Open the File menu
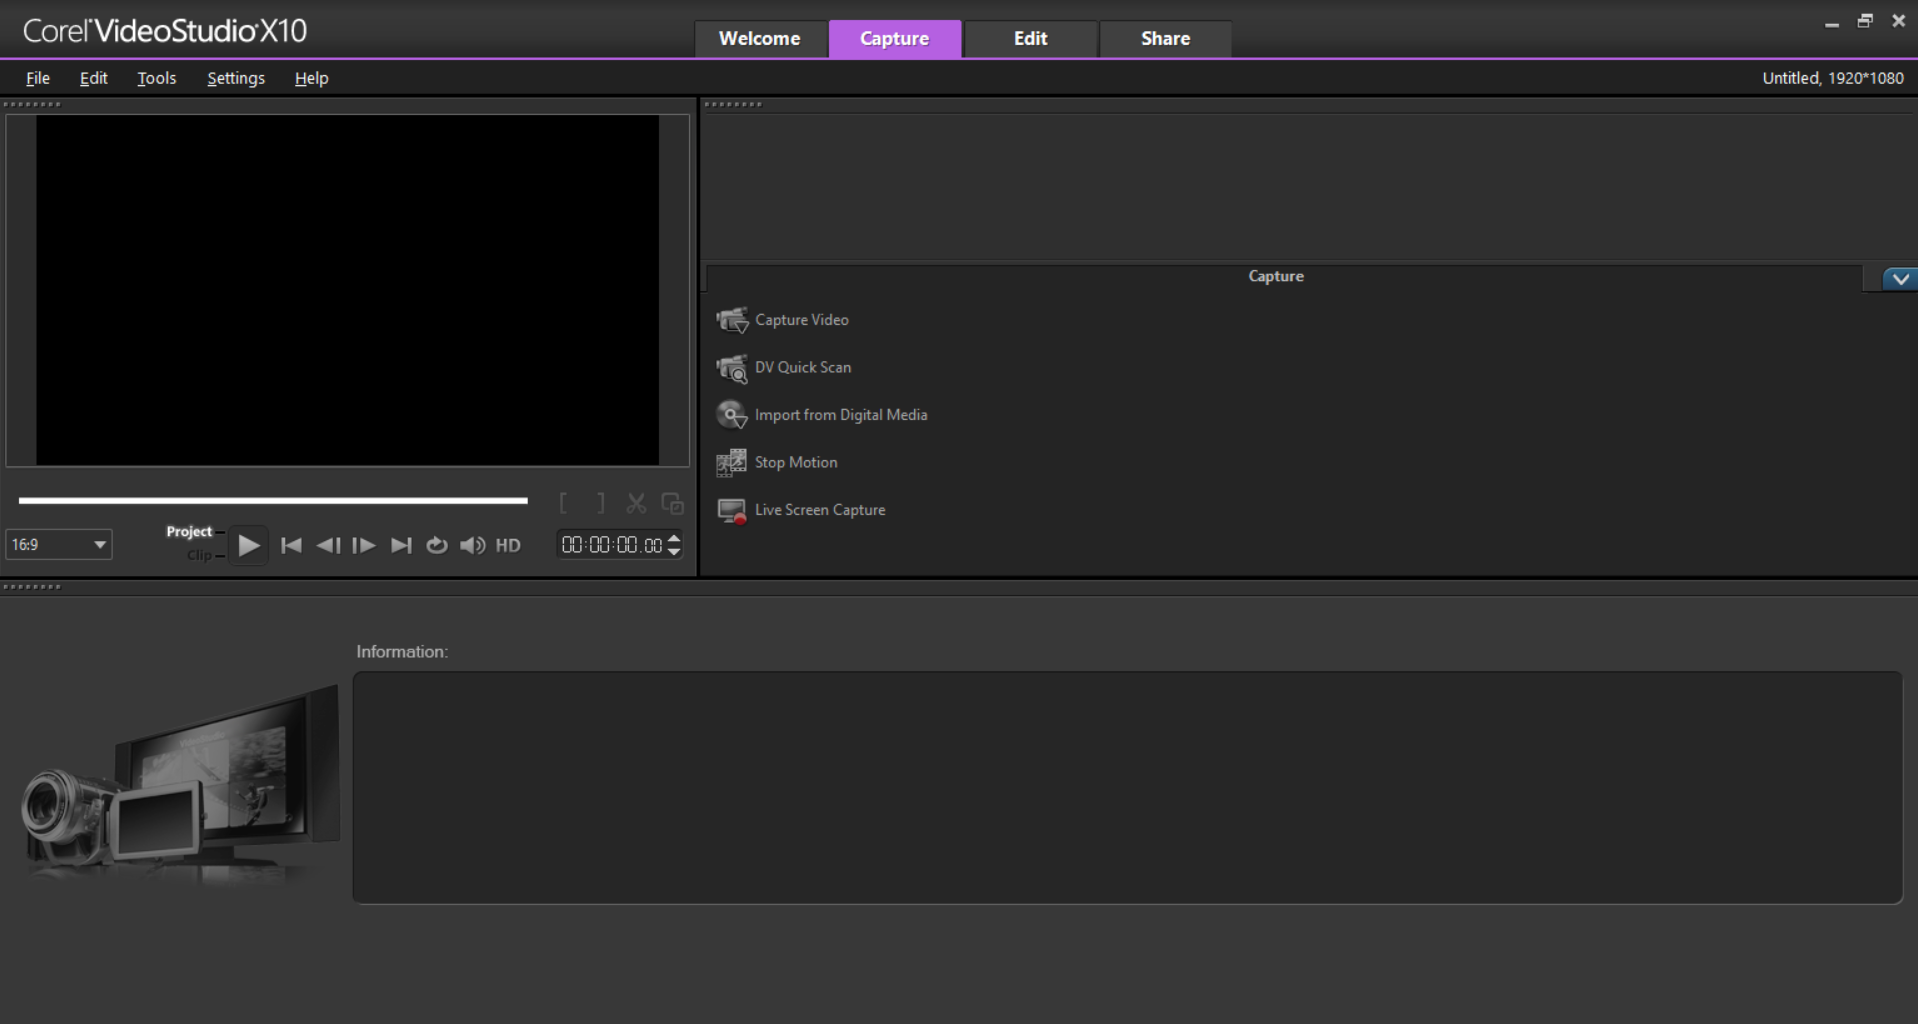The height and width of the screenshot is (1024, 1918). tap(38, 78)
